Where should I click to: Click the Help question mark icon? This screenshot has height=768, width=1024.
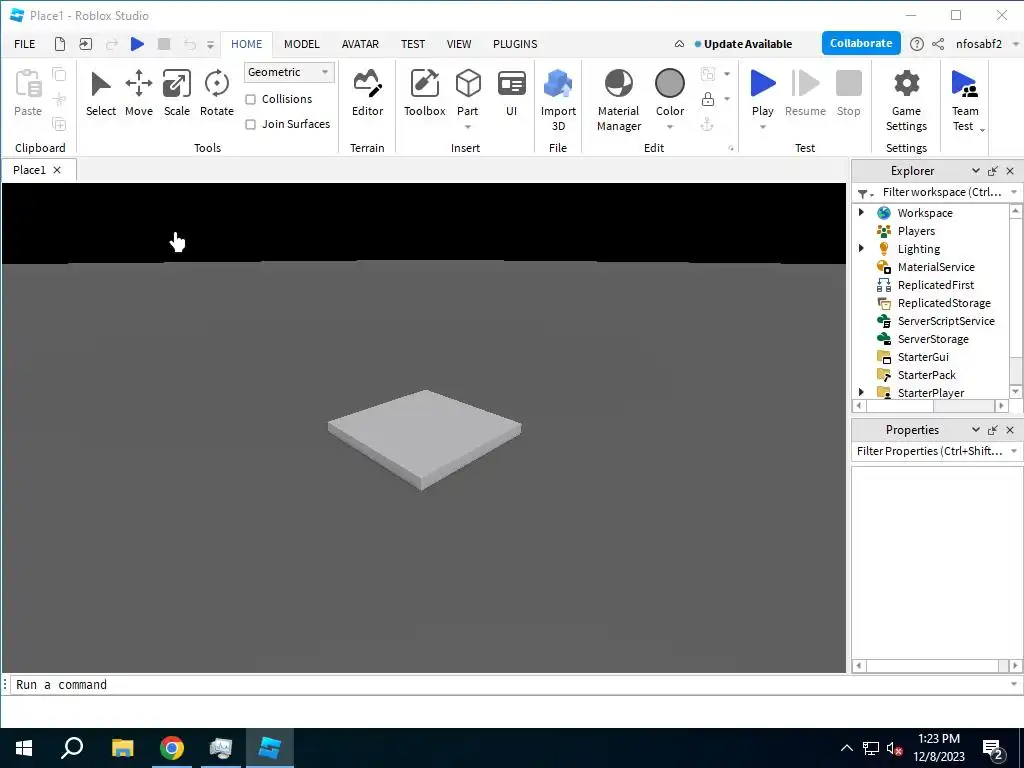917,44
